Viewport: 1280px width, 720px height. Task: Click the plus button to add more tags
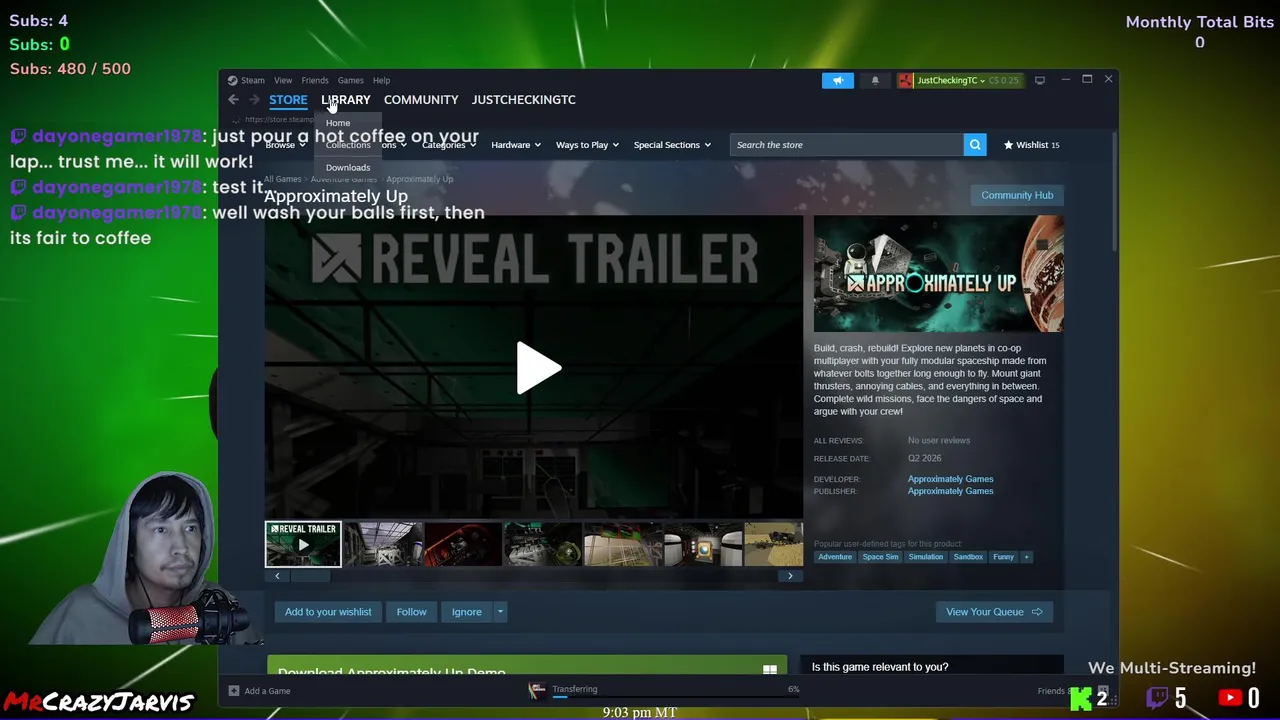pos(1026,557)
